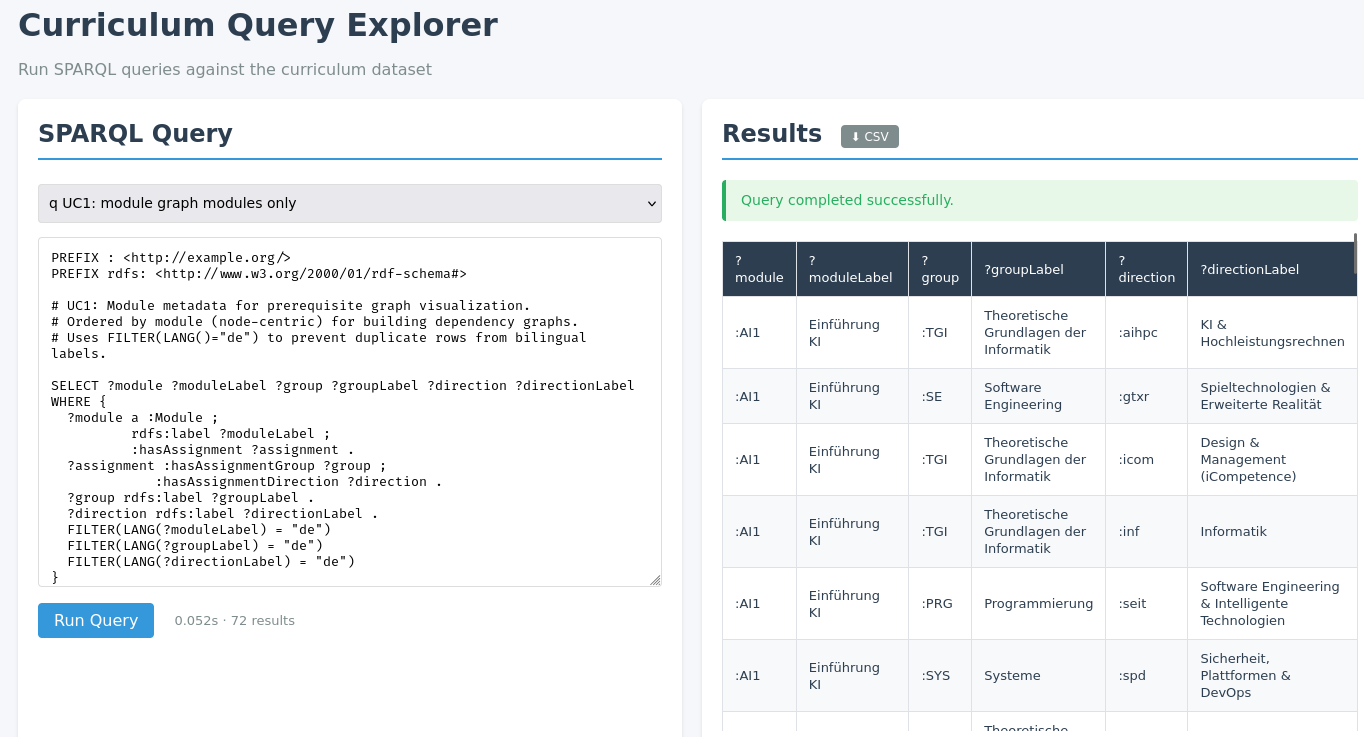This screenshot has width=1364, height=737.
Task: Grab the textarea resize handle corner
Action: click(655, 580)
